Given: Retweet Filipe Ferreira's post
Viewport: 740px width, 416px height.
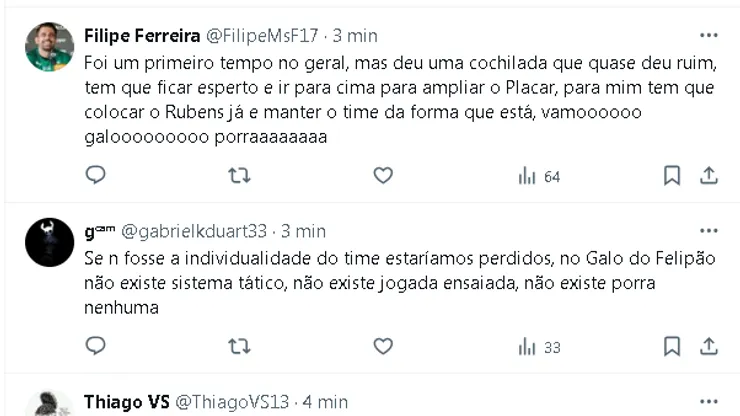Looking at the screenshot, I should (x=239, y=176).
